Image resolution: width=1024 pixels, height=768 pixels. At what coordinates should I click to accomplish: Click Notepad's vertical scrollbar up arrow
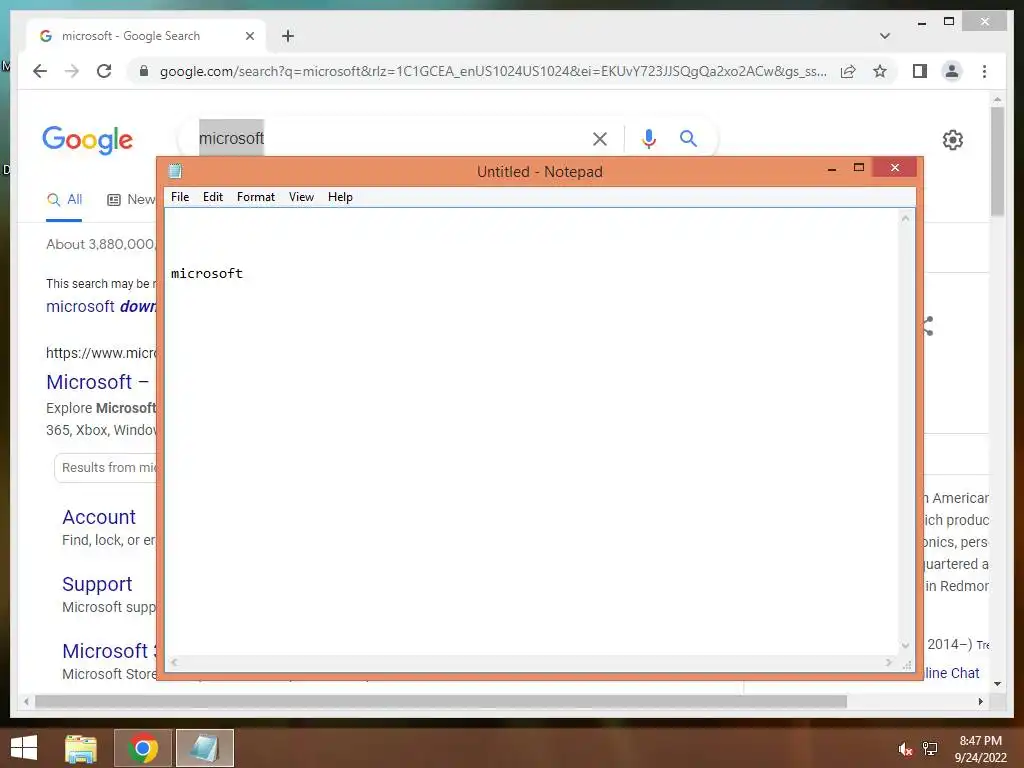[905, 218]
